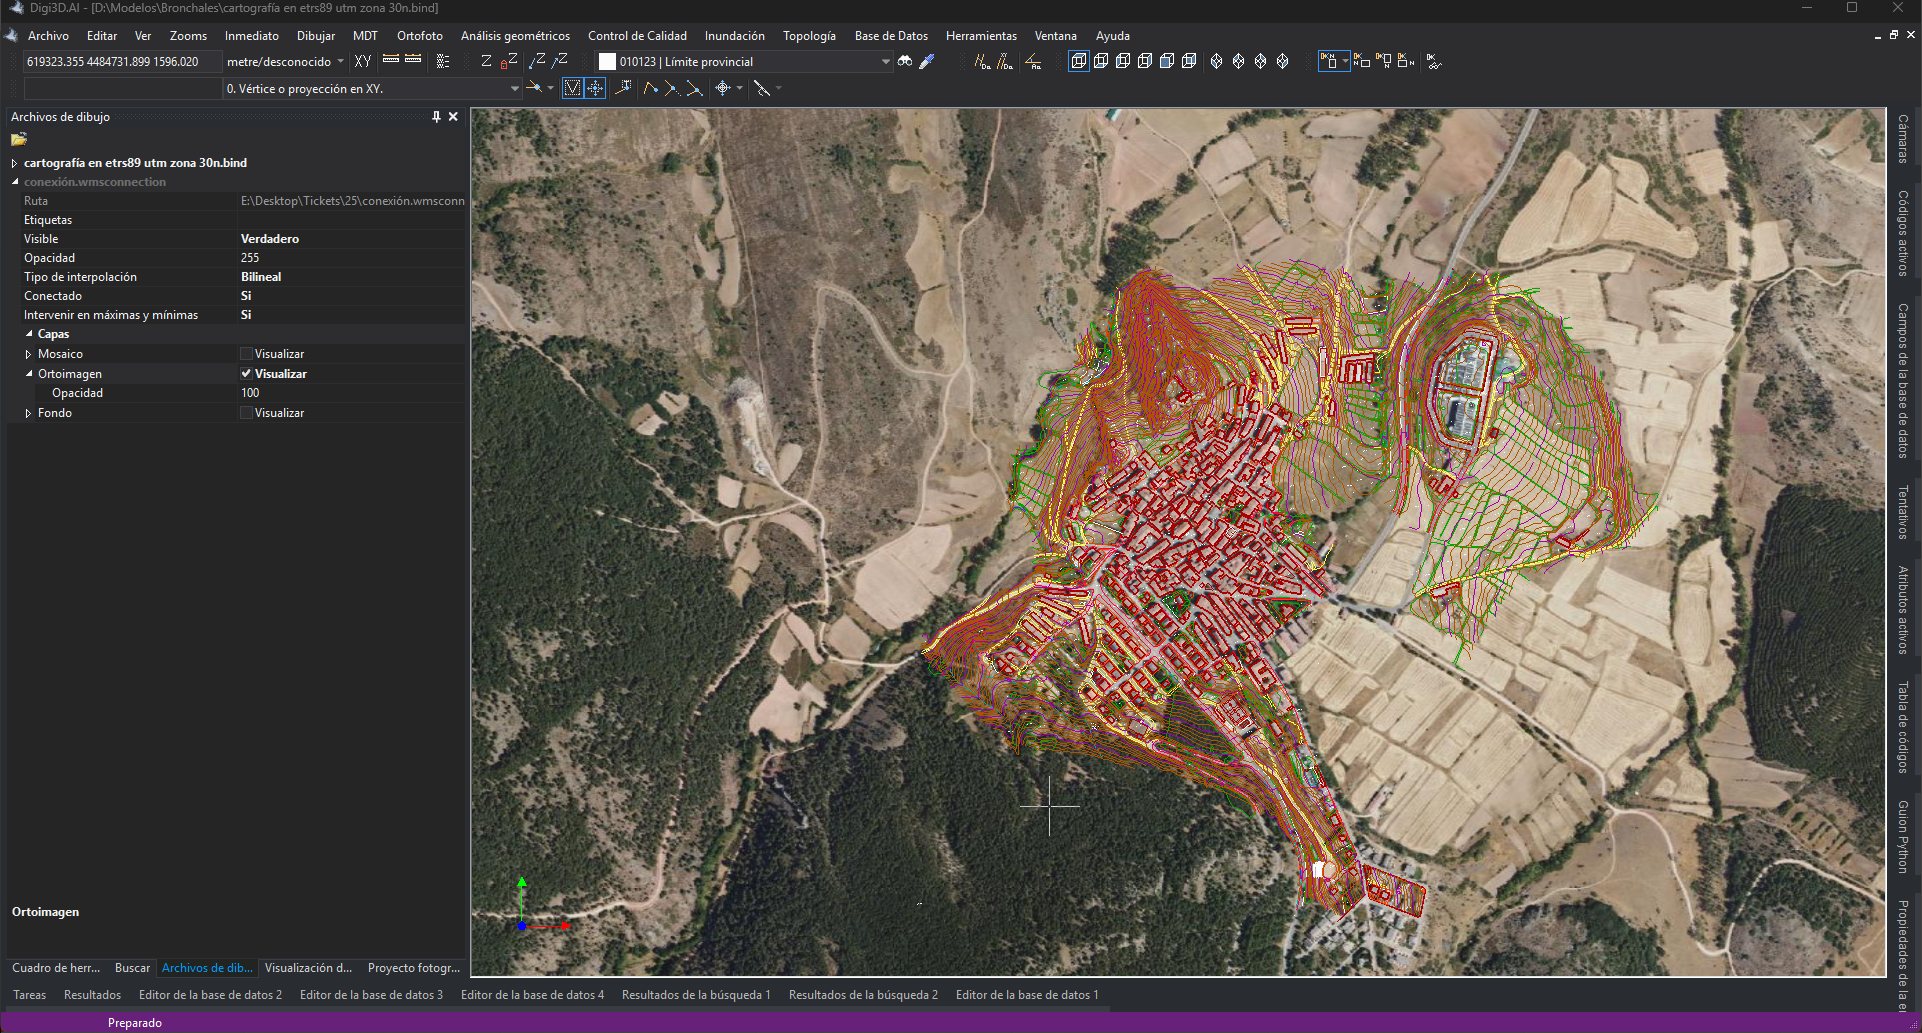Open the folder icon in Archivos de dibujo
1922x1033 pixels.
19,139
